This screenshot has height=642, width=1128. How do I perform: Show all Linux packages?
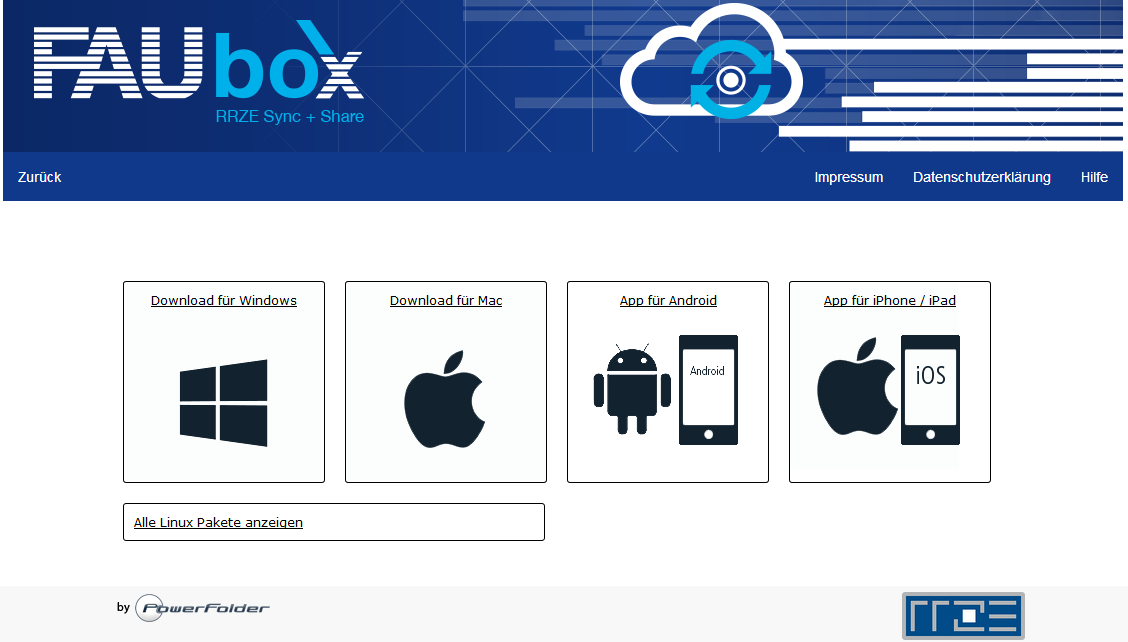pos(218,522)
